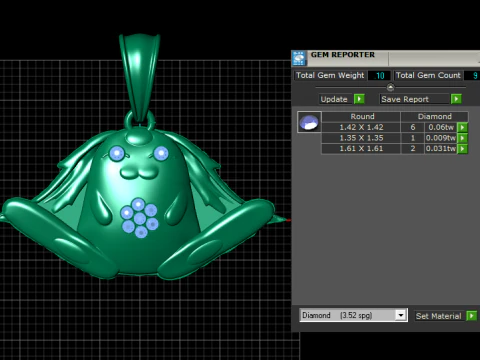Viewport: 480px width, 360px height.
Task: Click green arrow for 0.031tw row
Action: [462, 149]
